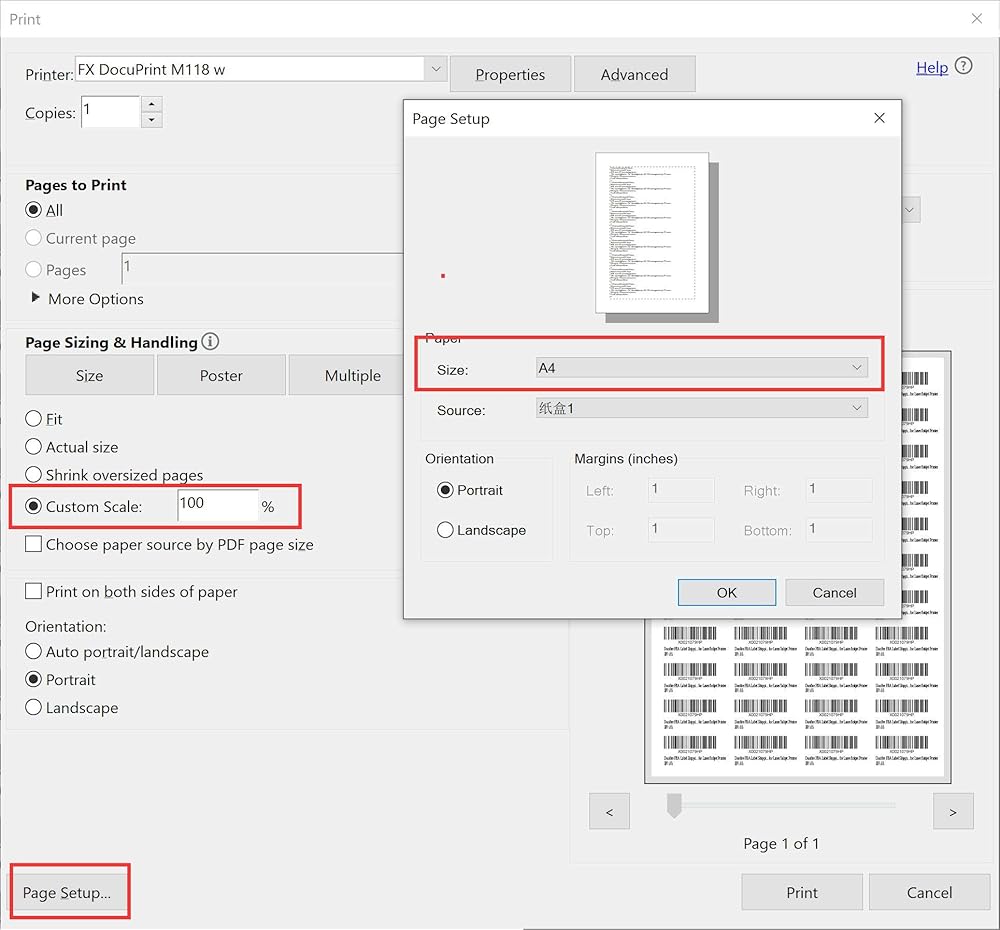Click the Page Sizing info icon
Viewport: 1000px width, 930px height.
click(210, 342)
